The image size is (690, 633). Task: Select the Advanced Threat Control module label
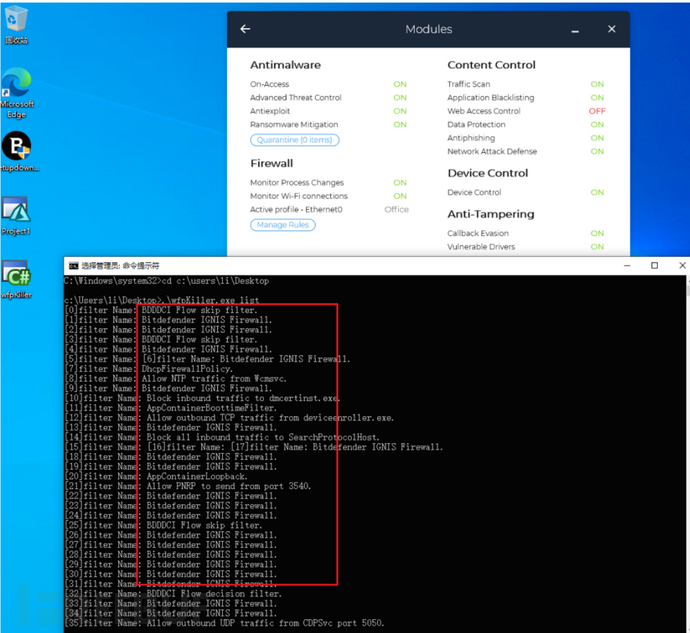(x=296, y=98)
